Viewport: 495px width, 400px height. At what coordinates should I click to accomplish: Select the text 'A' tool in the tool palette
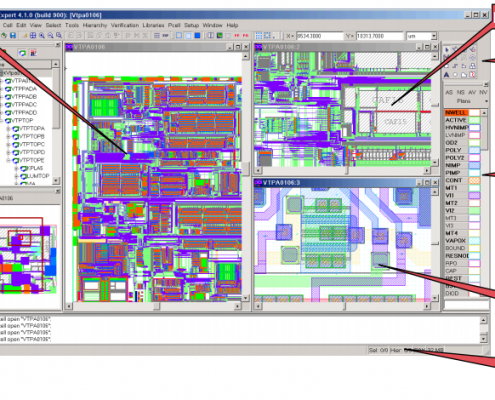pyautogui.click(x=446, y=75)
